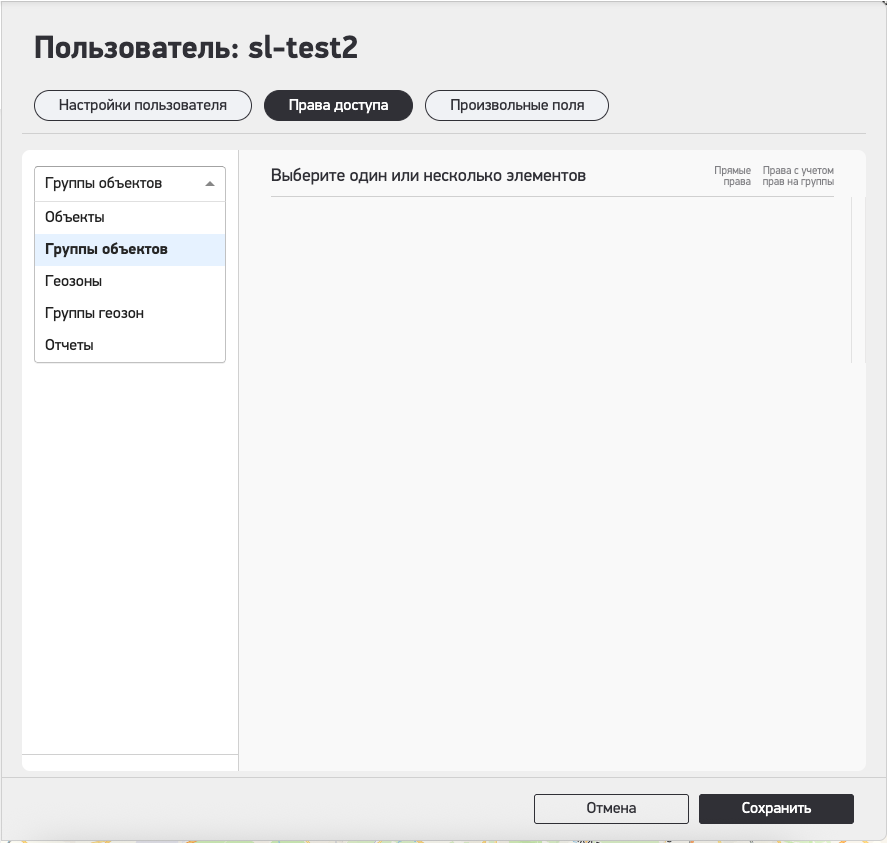The height and width of the screenshot is (843, 887).
Task: Pick Группы геозон from the list
Action: pyautogui.click(x=130, y=313)
